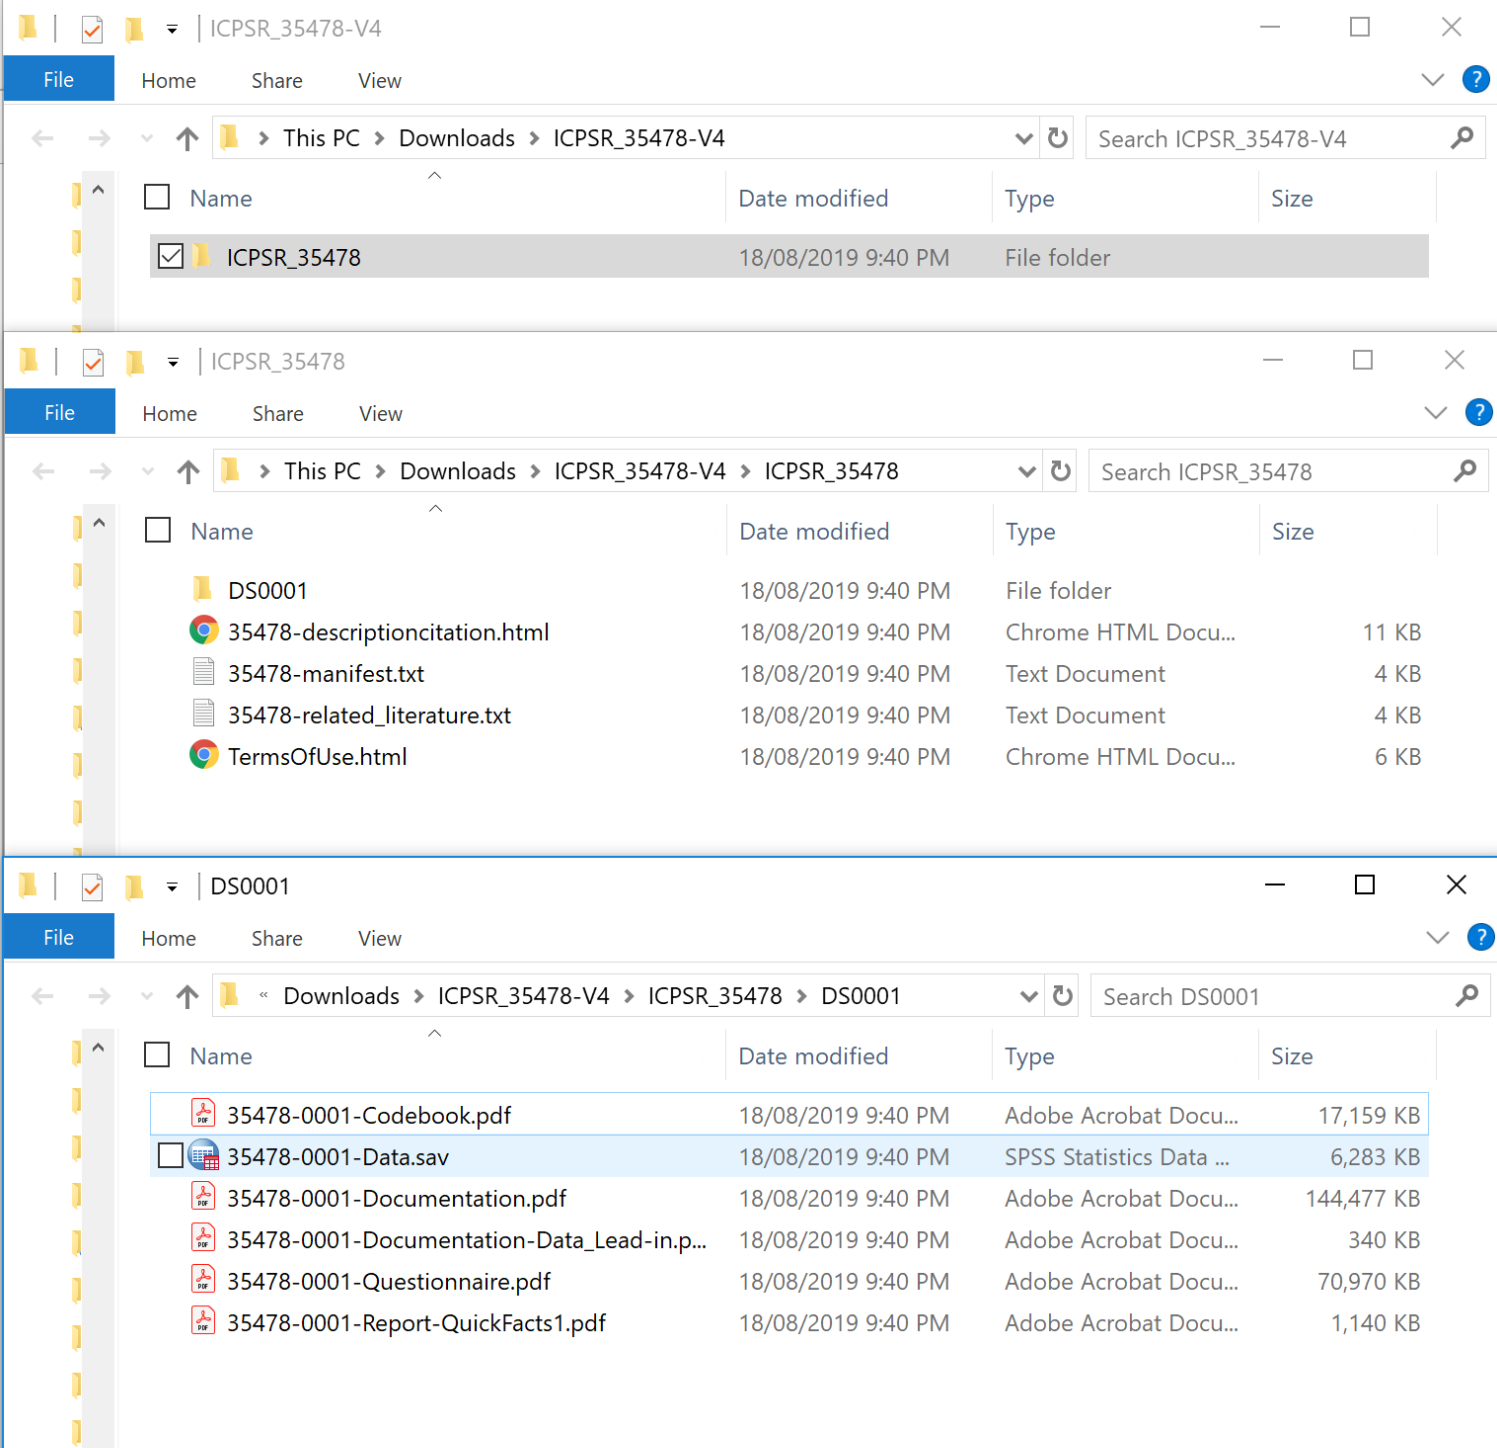Viewport: 1497px width, 1448px height.
Task: Open the SPSS 35478-0001-Data.sav file icon
Action: tap(204, 1156)
